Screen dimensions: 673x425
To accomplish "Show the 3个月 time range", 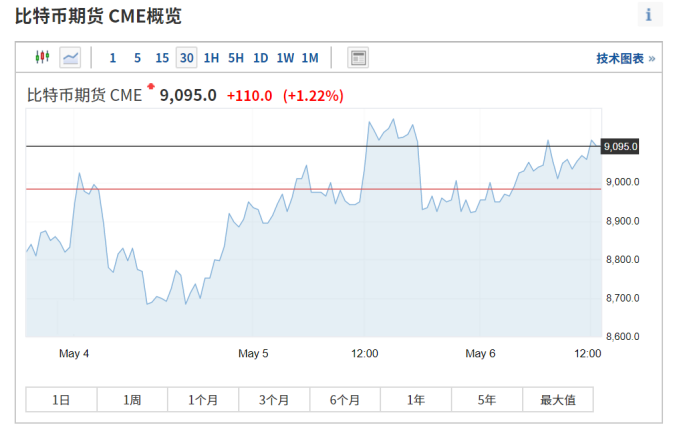I will 274,400.
